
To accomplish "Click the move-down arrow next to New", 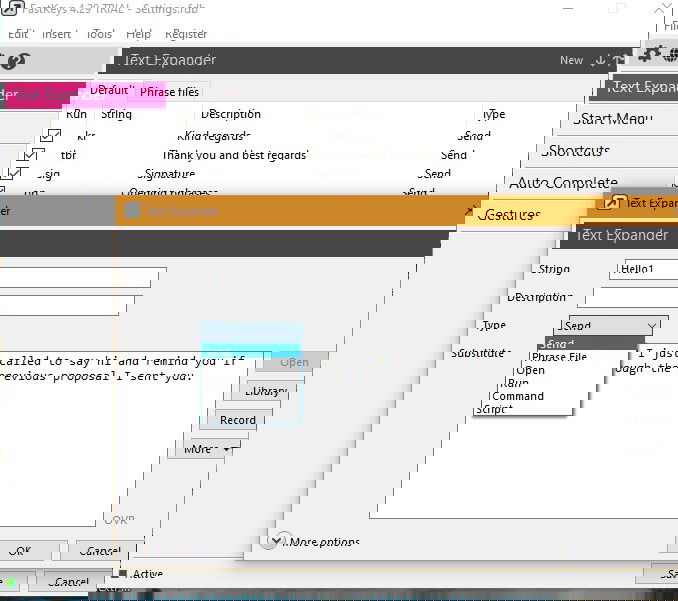I will click(600, 61).
